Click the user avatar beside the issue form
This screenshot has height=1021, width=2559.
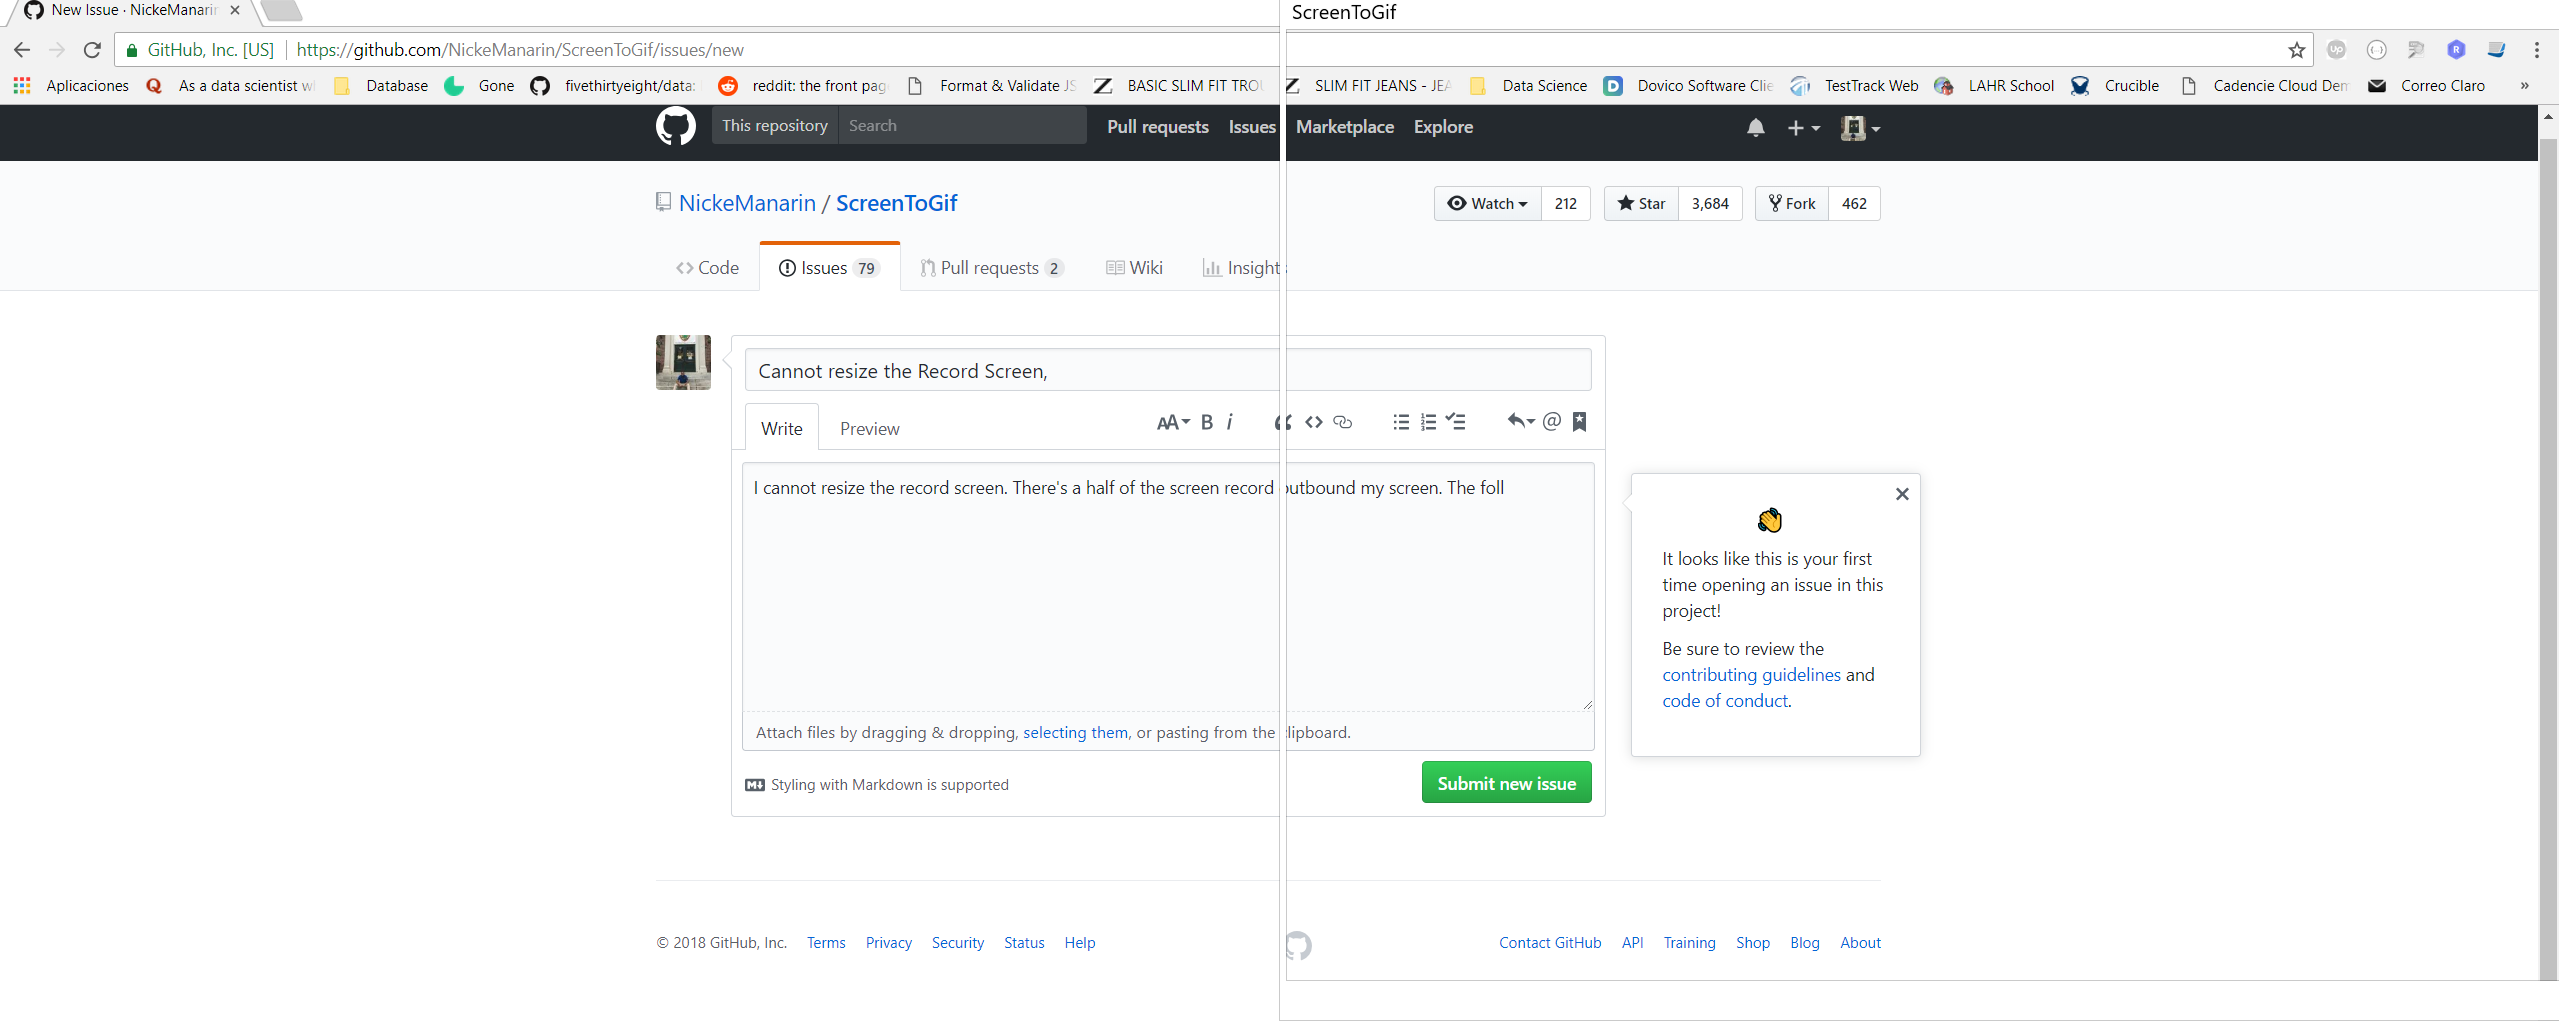683,362
